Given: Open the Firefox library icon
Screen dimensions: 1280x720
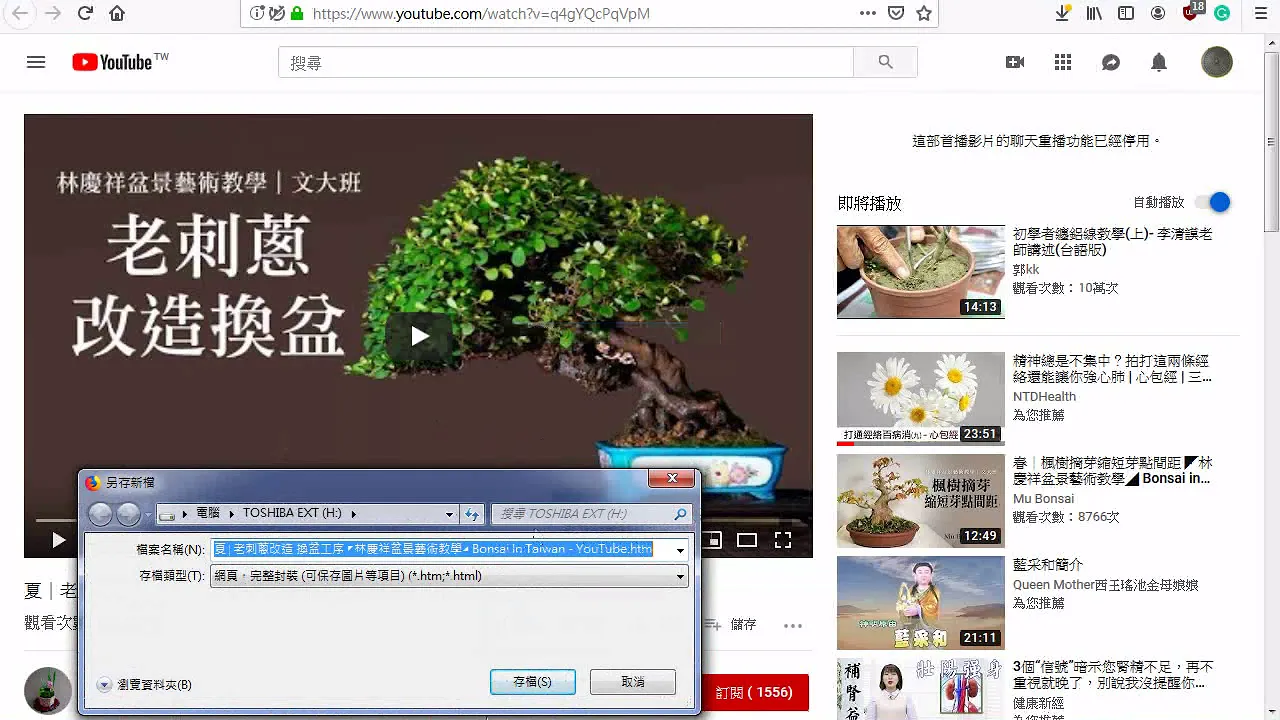Looking at the screenshot, I should (x=1094, y=13).
